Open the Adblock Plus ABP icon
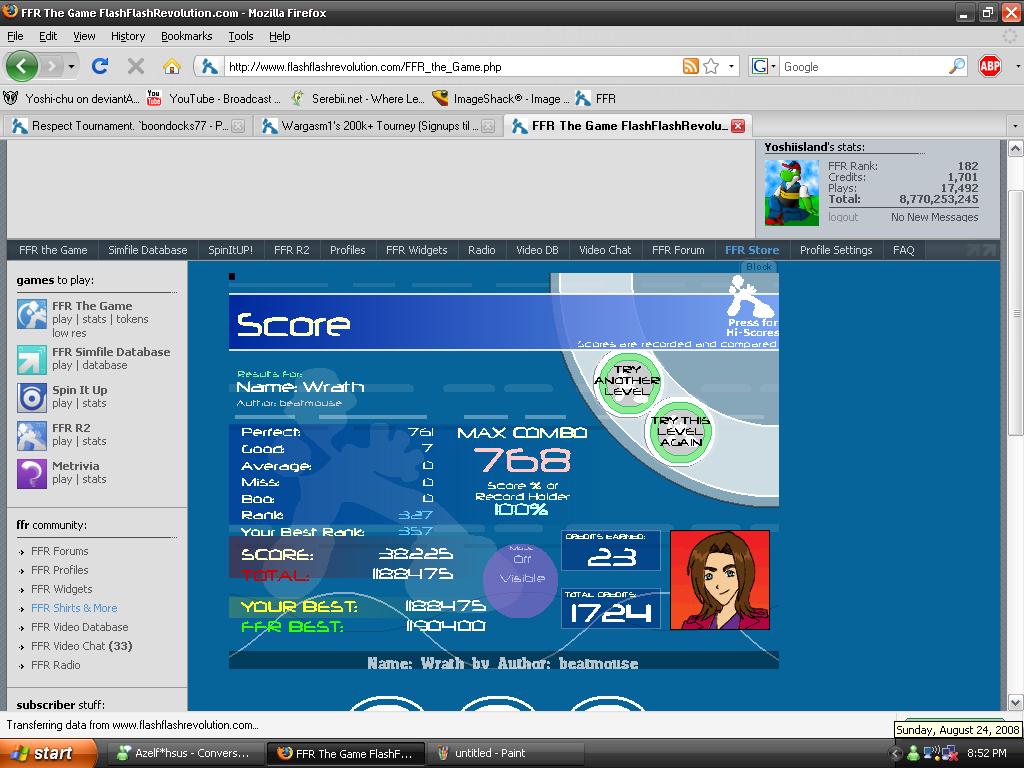The width and height of the screenshot is (1024, 768). [990, 66]
